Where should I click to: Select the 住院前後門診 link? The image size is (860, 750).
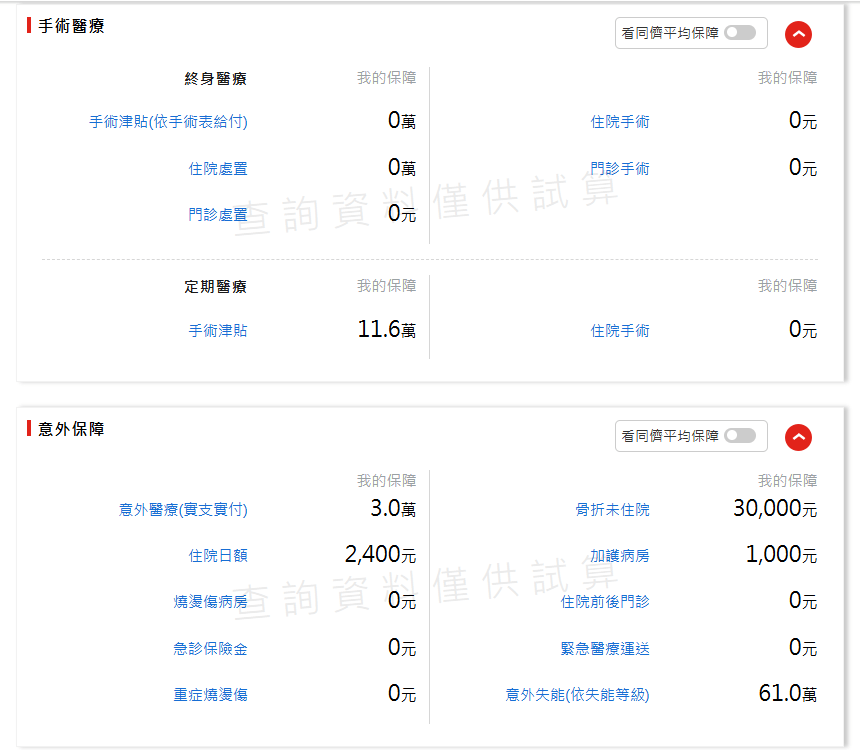[605, 602]
